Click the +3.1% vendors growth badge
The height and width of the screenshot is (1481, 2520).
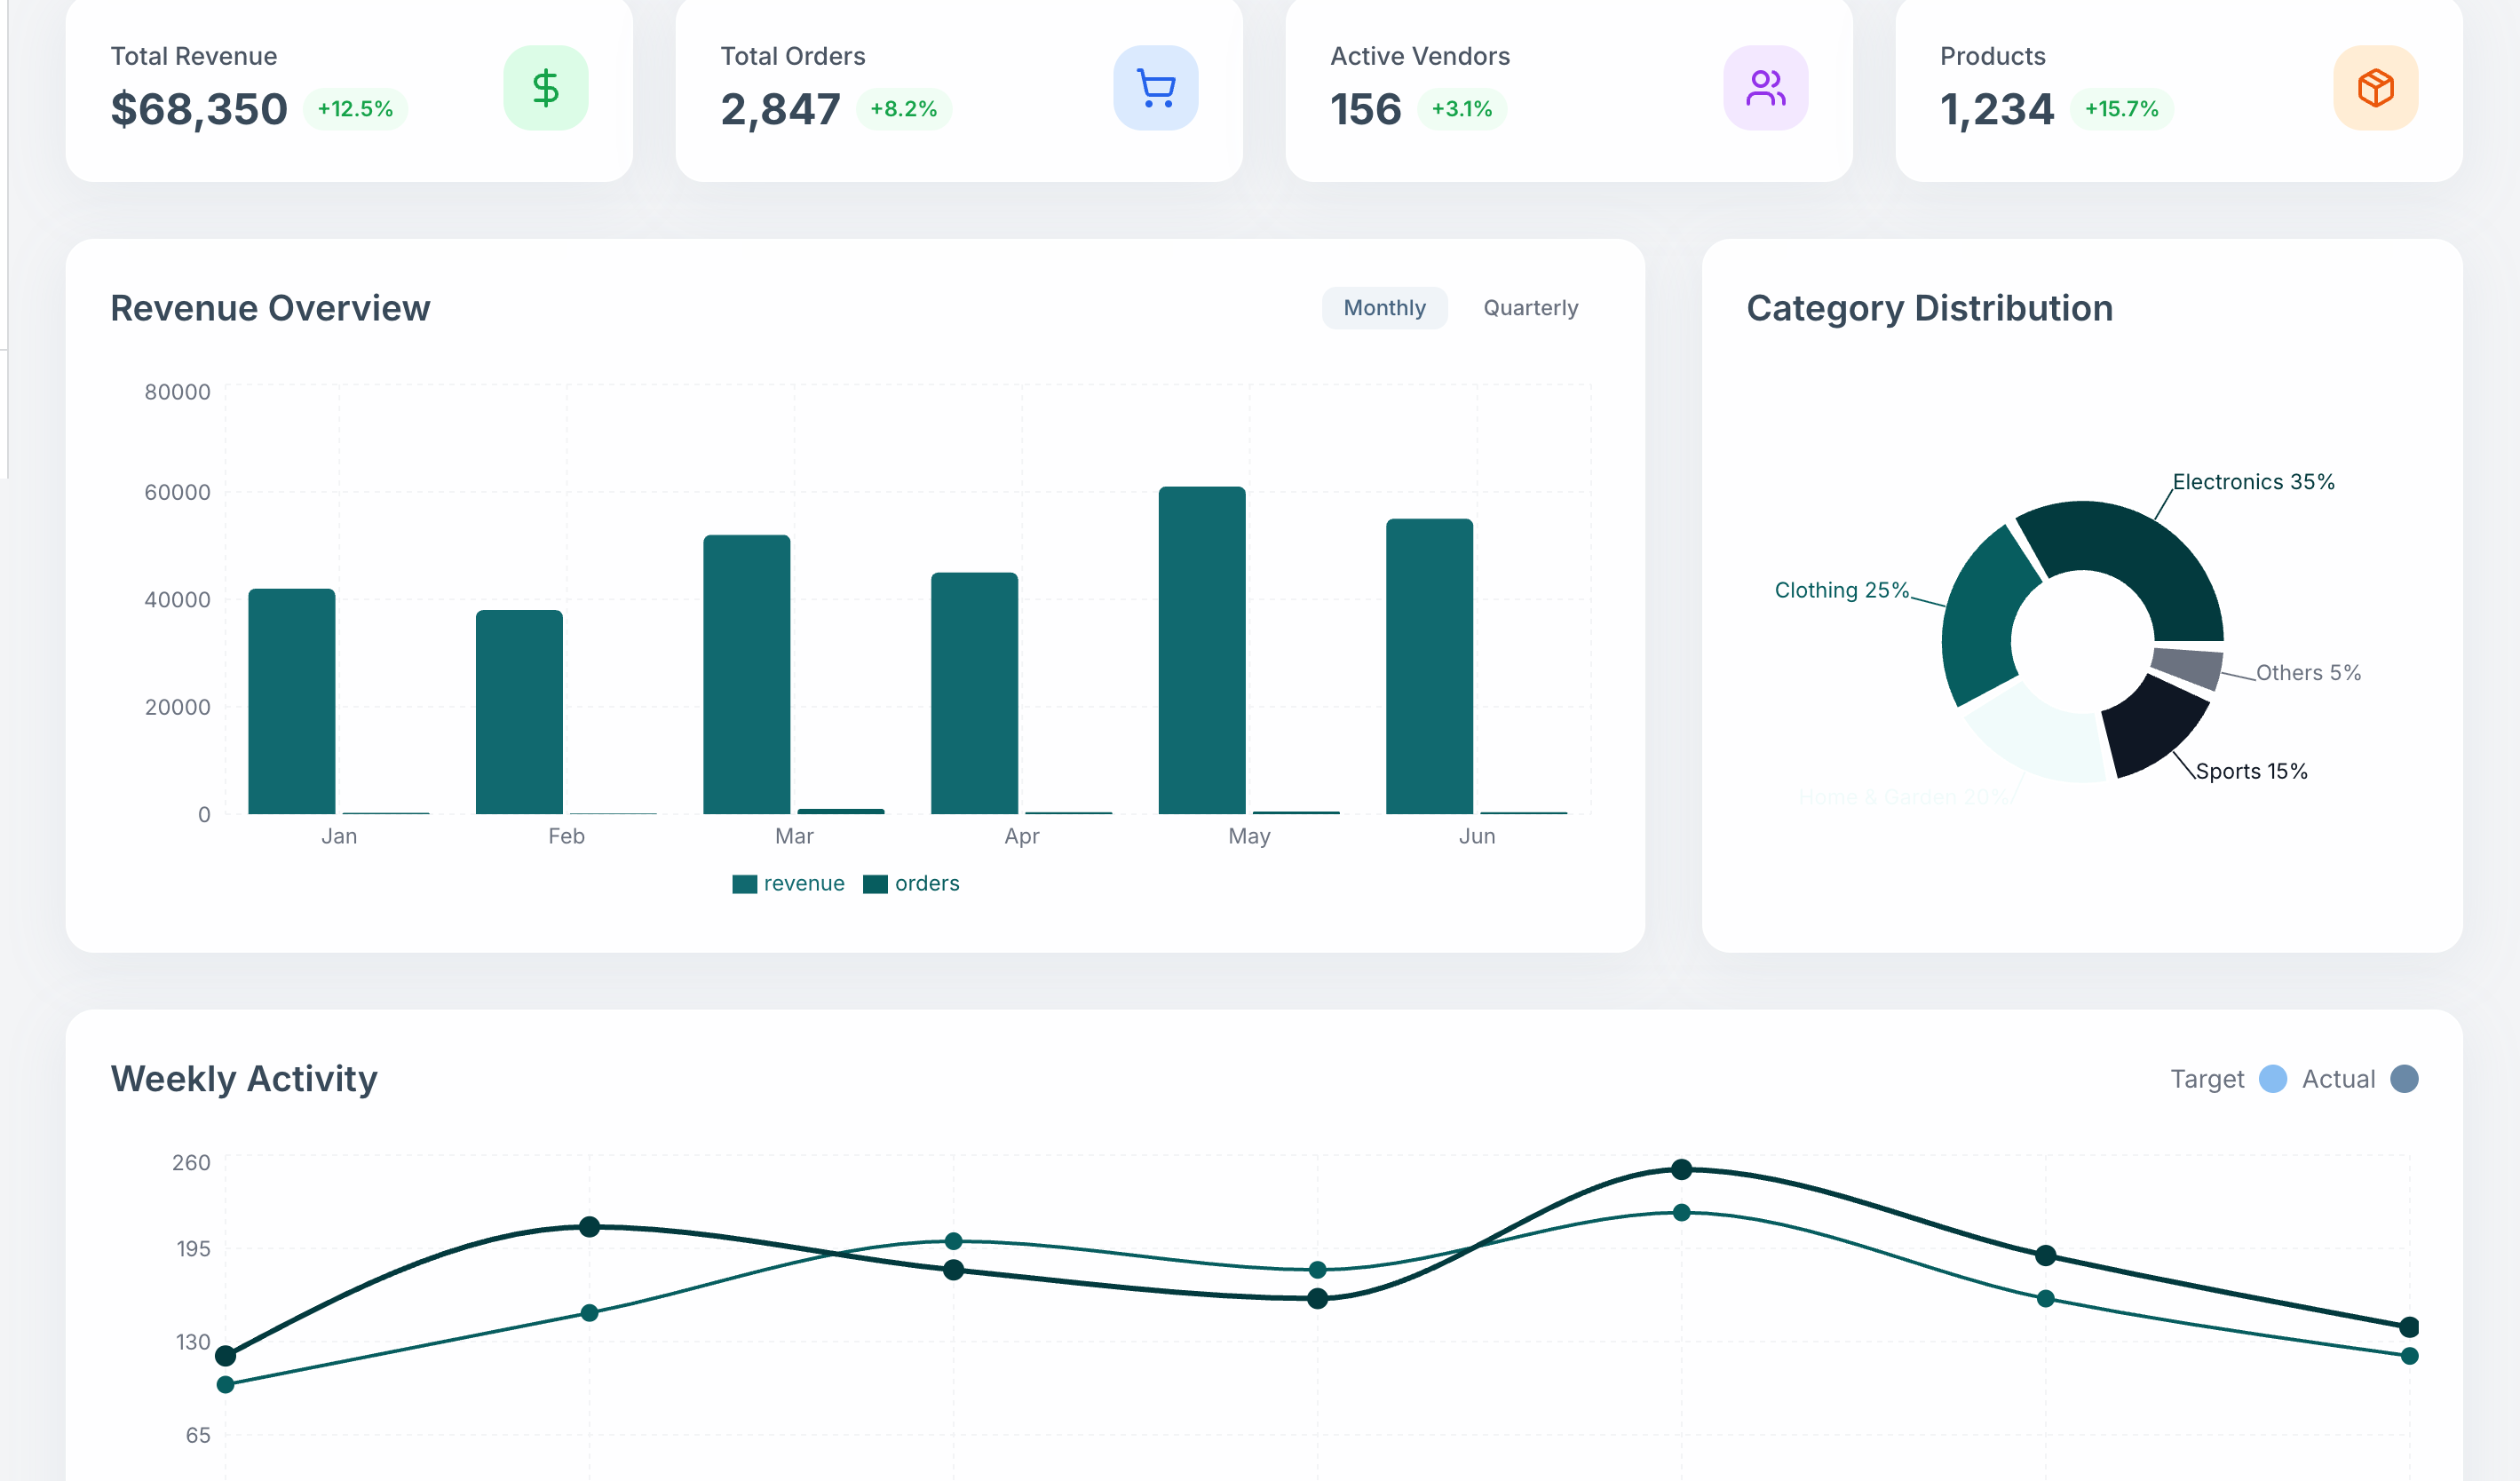(x=1461, y=109)
